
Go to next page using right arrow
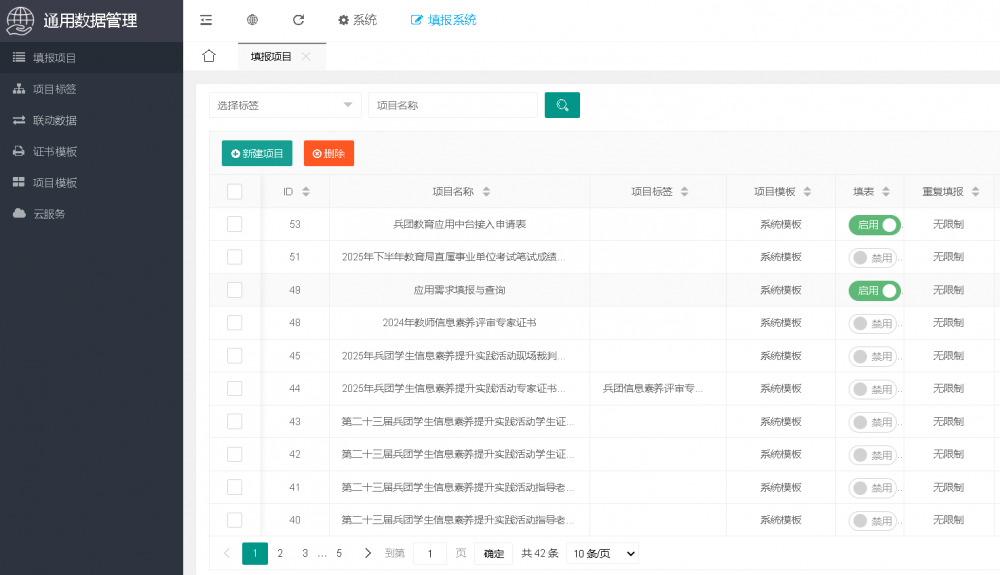367,553
